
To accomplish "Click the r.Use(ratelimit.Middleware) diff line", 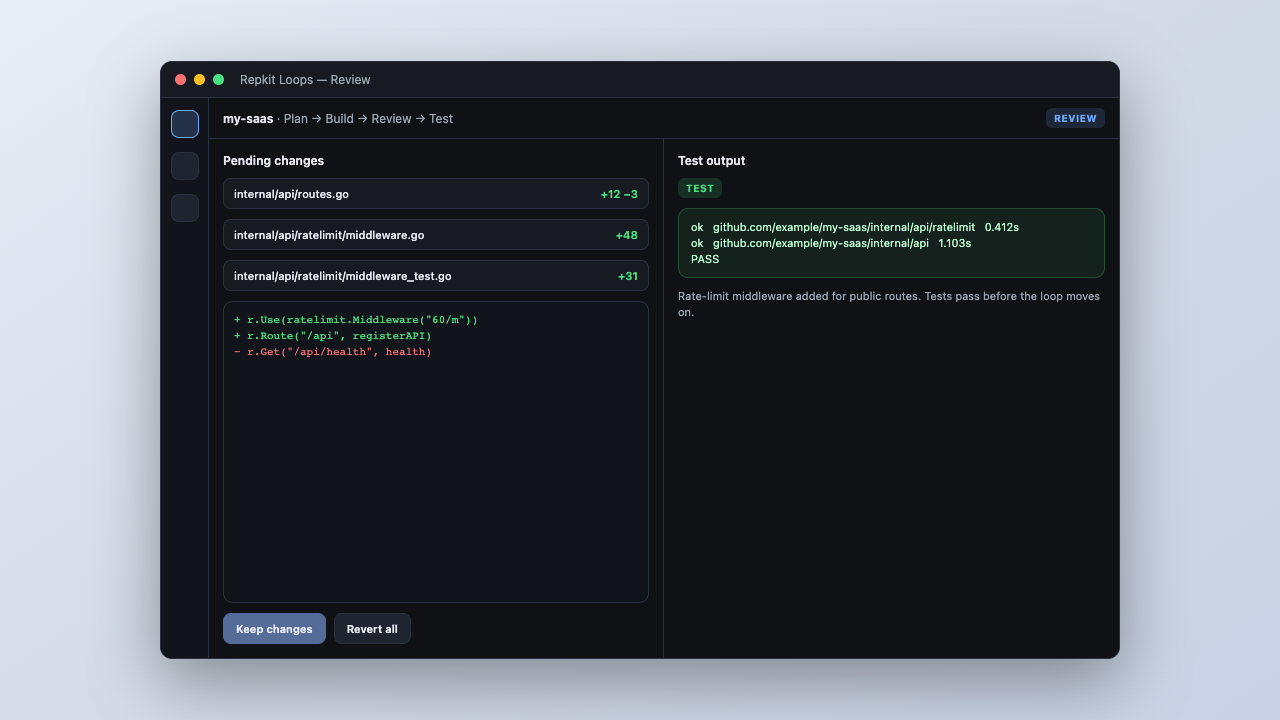I will (x=356, y=320).
